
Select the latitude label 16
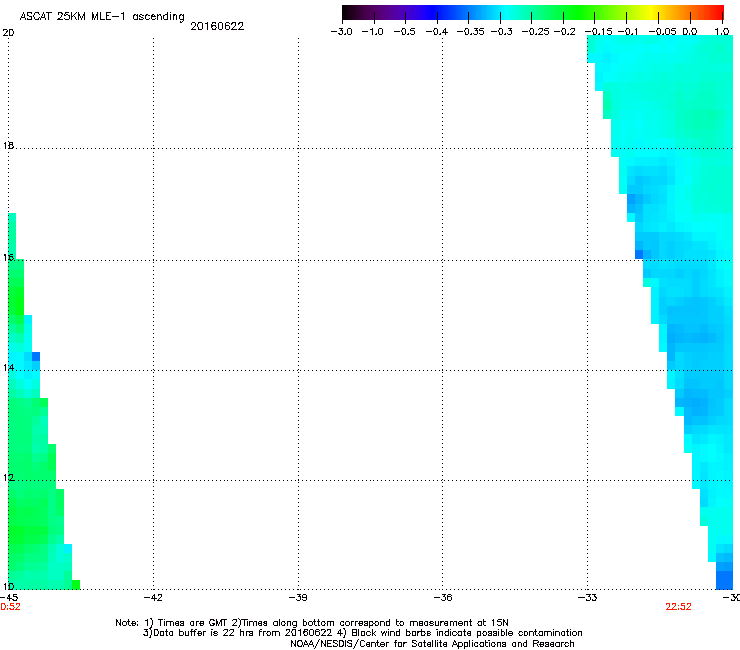pyautogui.click(x=8, y=257)
